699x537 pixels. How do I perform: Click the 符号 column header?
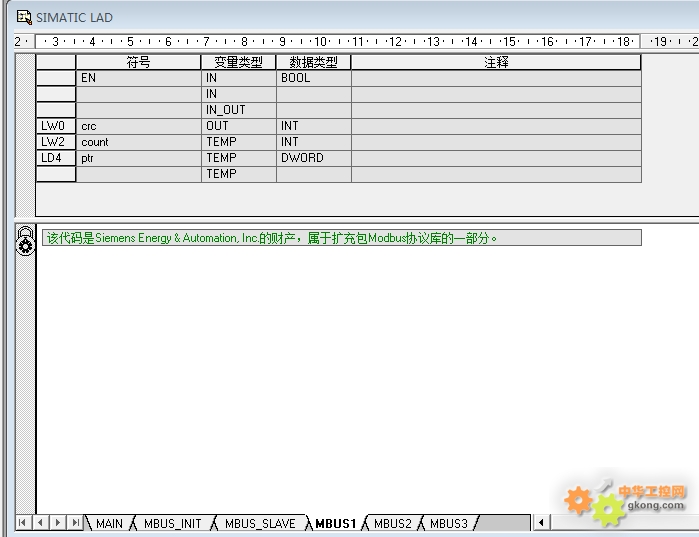pyautogui.click(x=139, y=62)
